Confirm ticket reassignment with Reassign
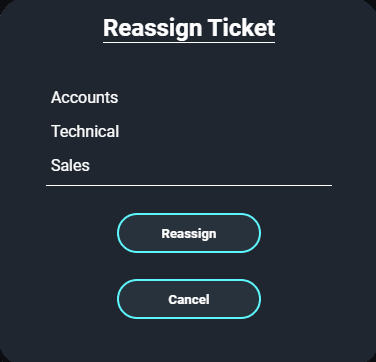Viewport: 376px width, 362px height. pos(189,233)
